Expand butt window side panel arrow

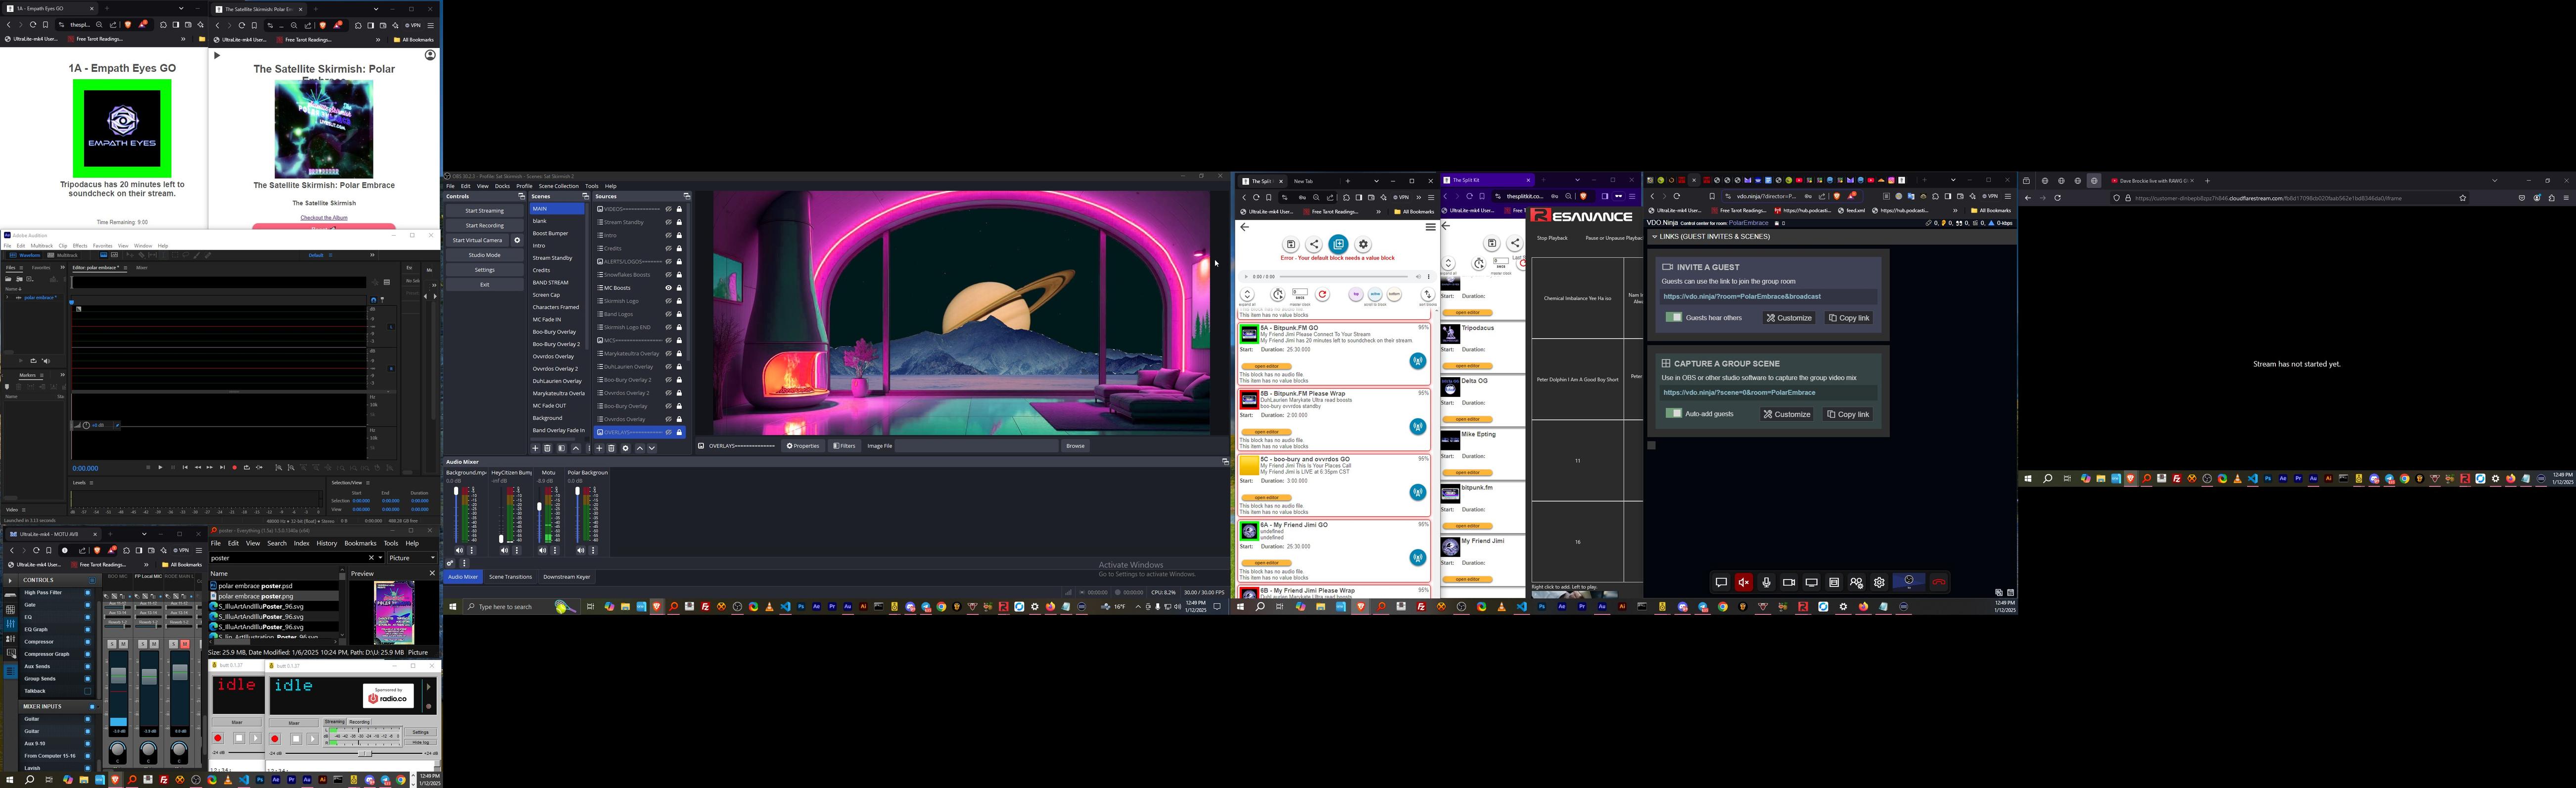click(x=429, y=687)
